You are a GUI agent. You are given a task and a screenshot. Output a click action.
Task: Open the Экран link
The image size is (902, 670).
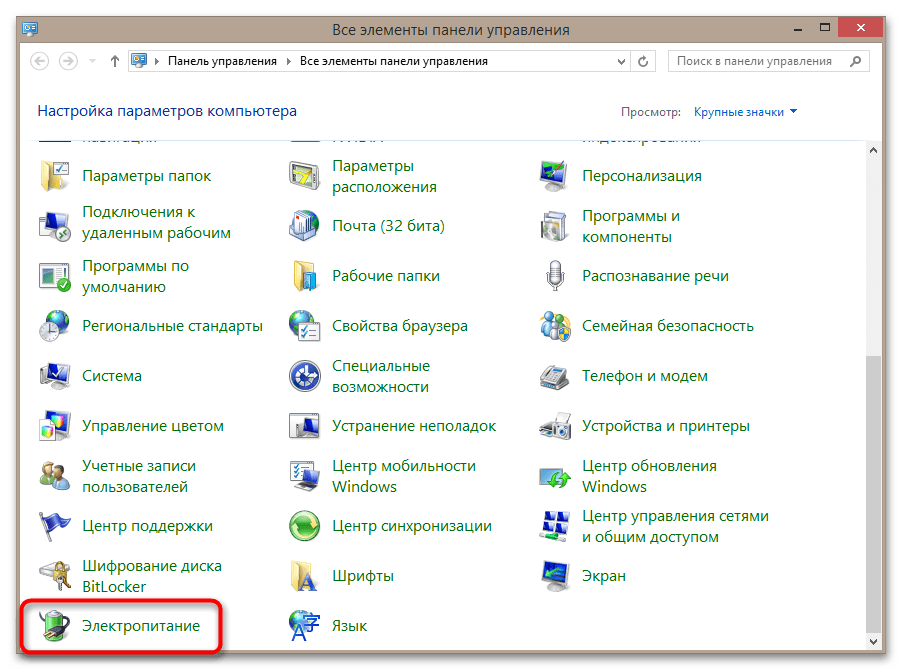pos(603,576)
